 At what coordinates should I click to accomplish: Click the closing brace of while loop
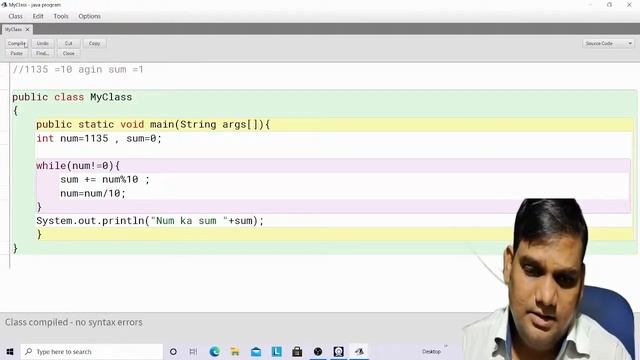39,207
